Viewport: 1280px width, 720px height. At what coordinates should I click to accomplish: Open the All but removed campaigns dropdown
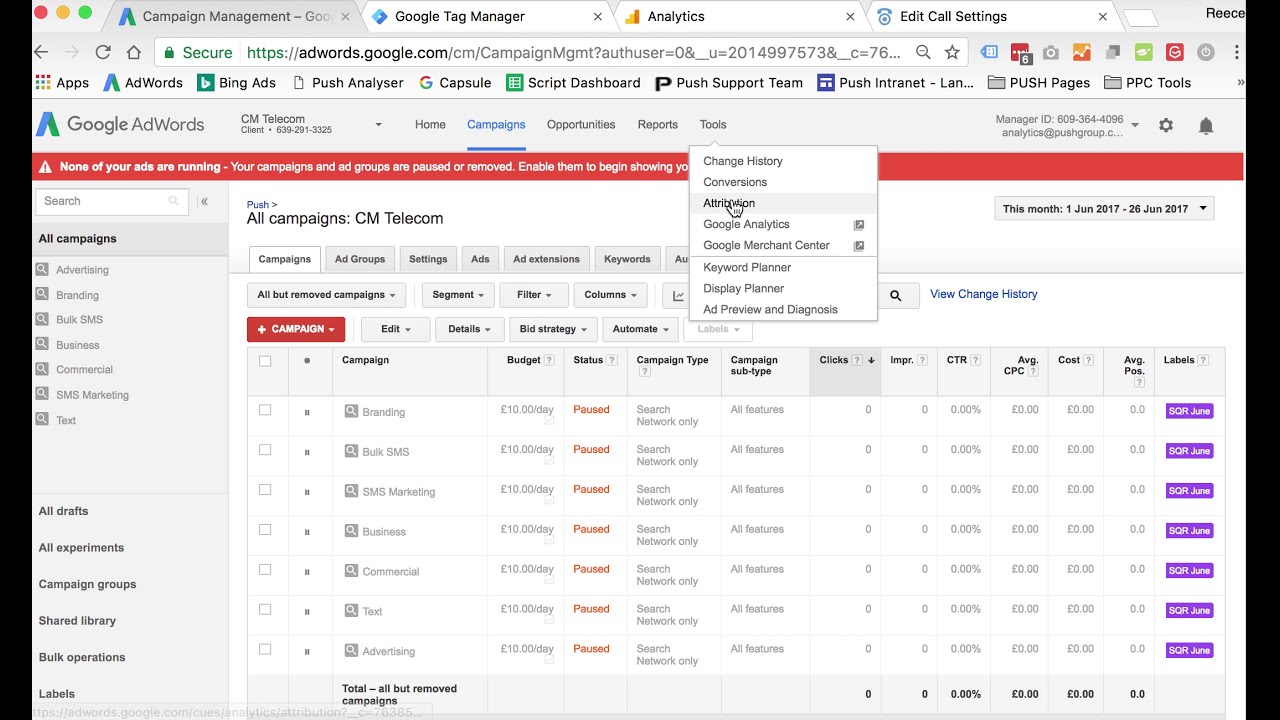pyautogui.click(x=326, y=295)
